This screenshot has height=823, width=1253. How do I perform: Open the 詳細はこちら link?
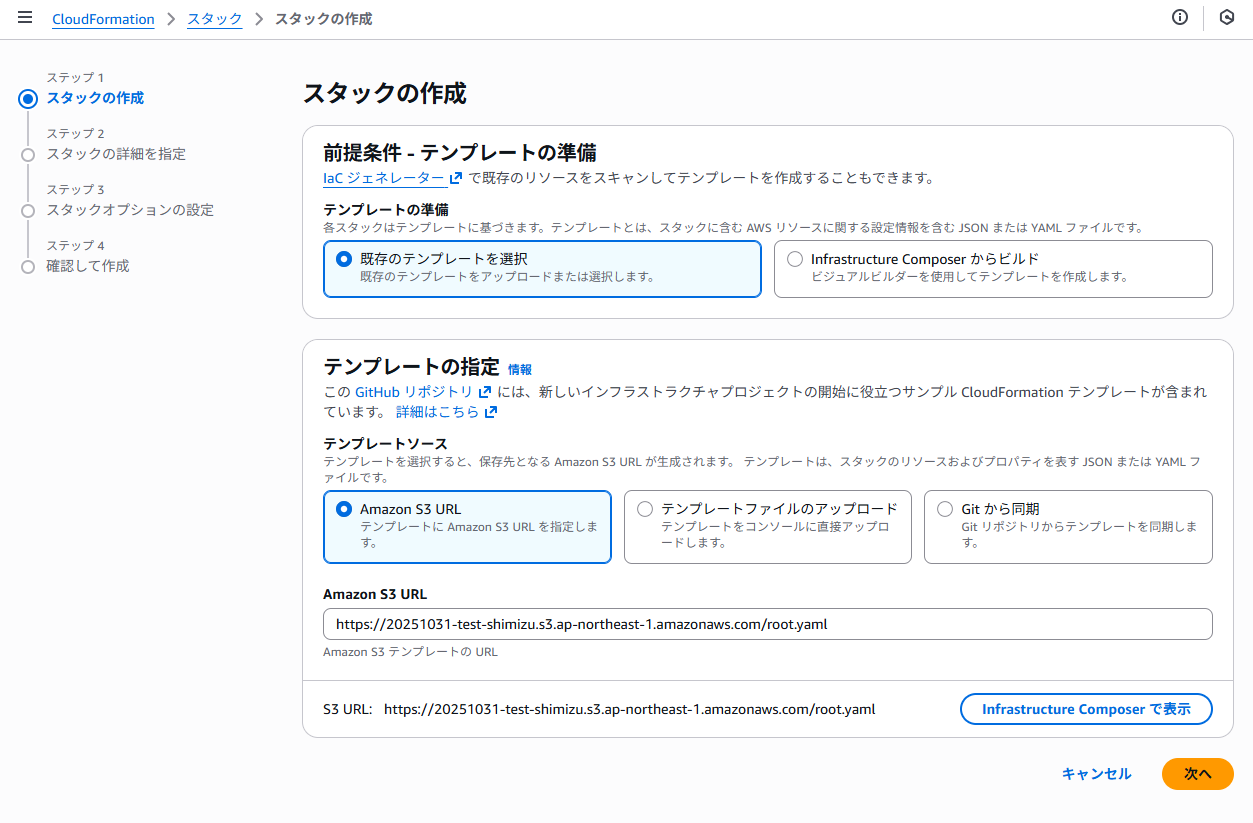click(x=447, y=412)
